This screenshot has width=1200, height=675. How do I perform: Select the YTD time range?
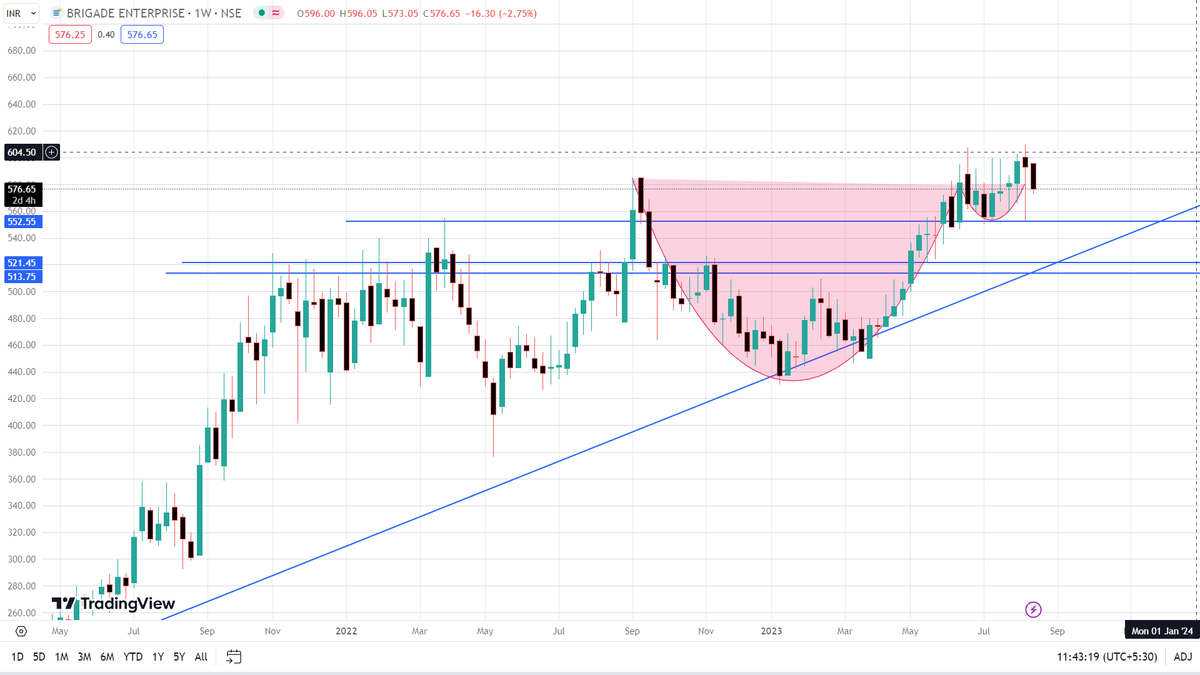132,657
